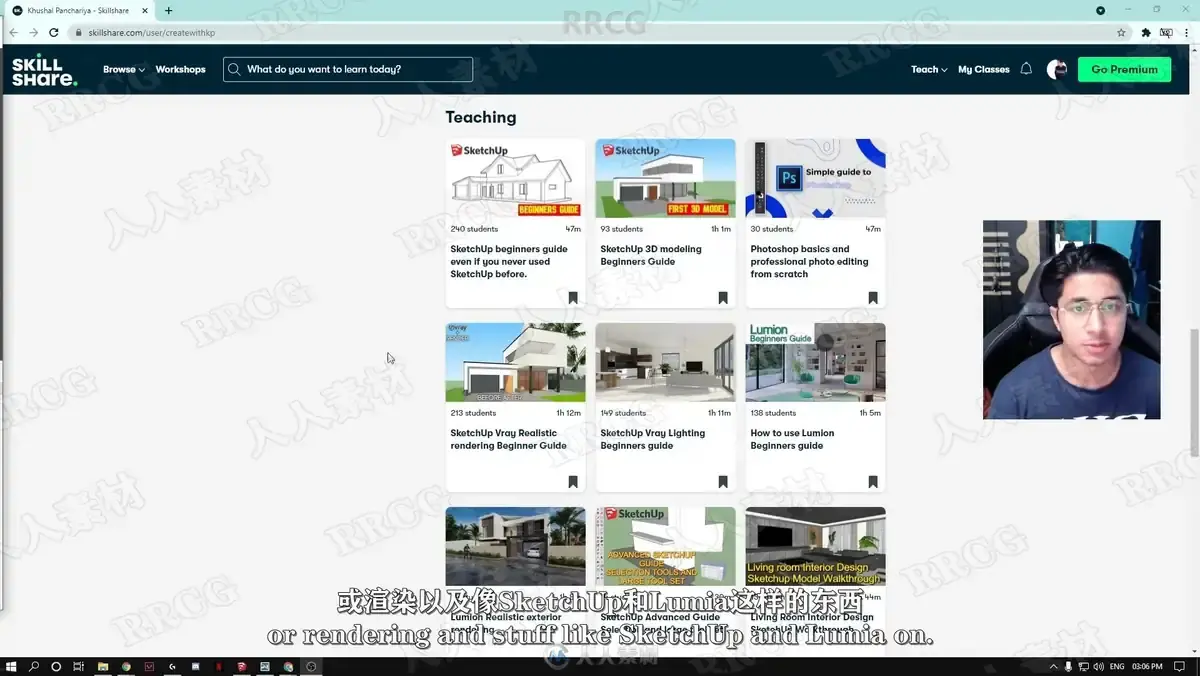Click the '138 students' text
This screenshot has width=1200, height=676.
pos(773,413)
